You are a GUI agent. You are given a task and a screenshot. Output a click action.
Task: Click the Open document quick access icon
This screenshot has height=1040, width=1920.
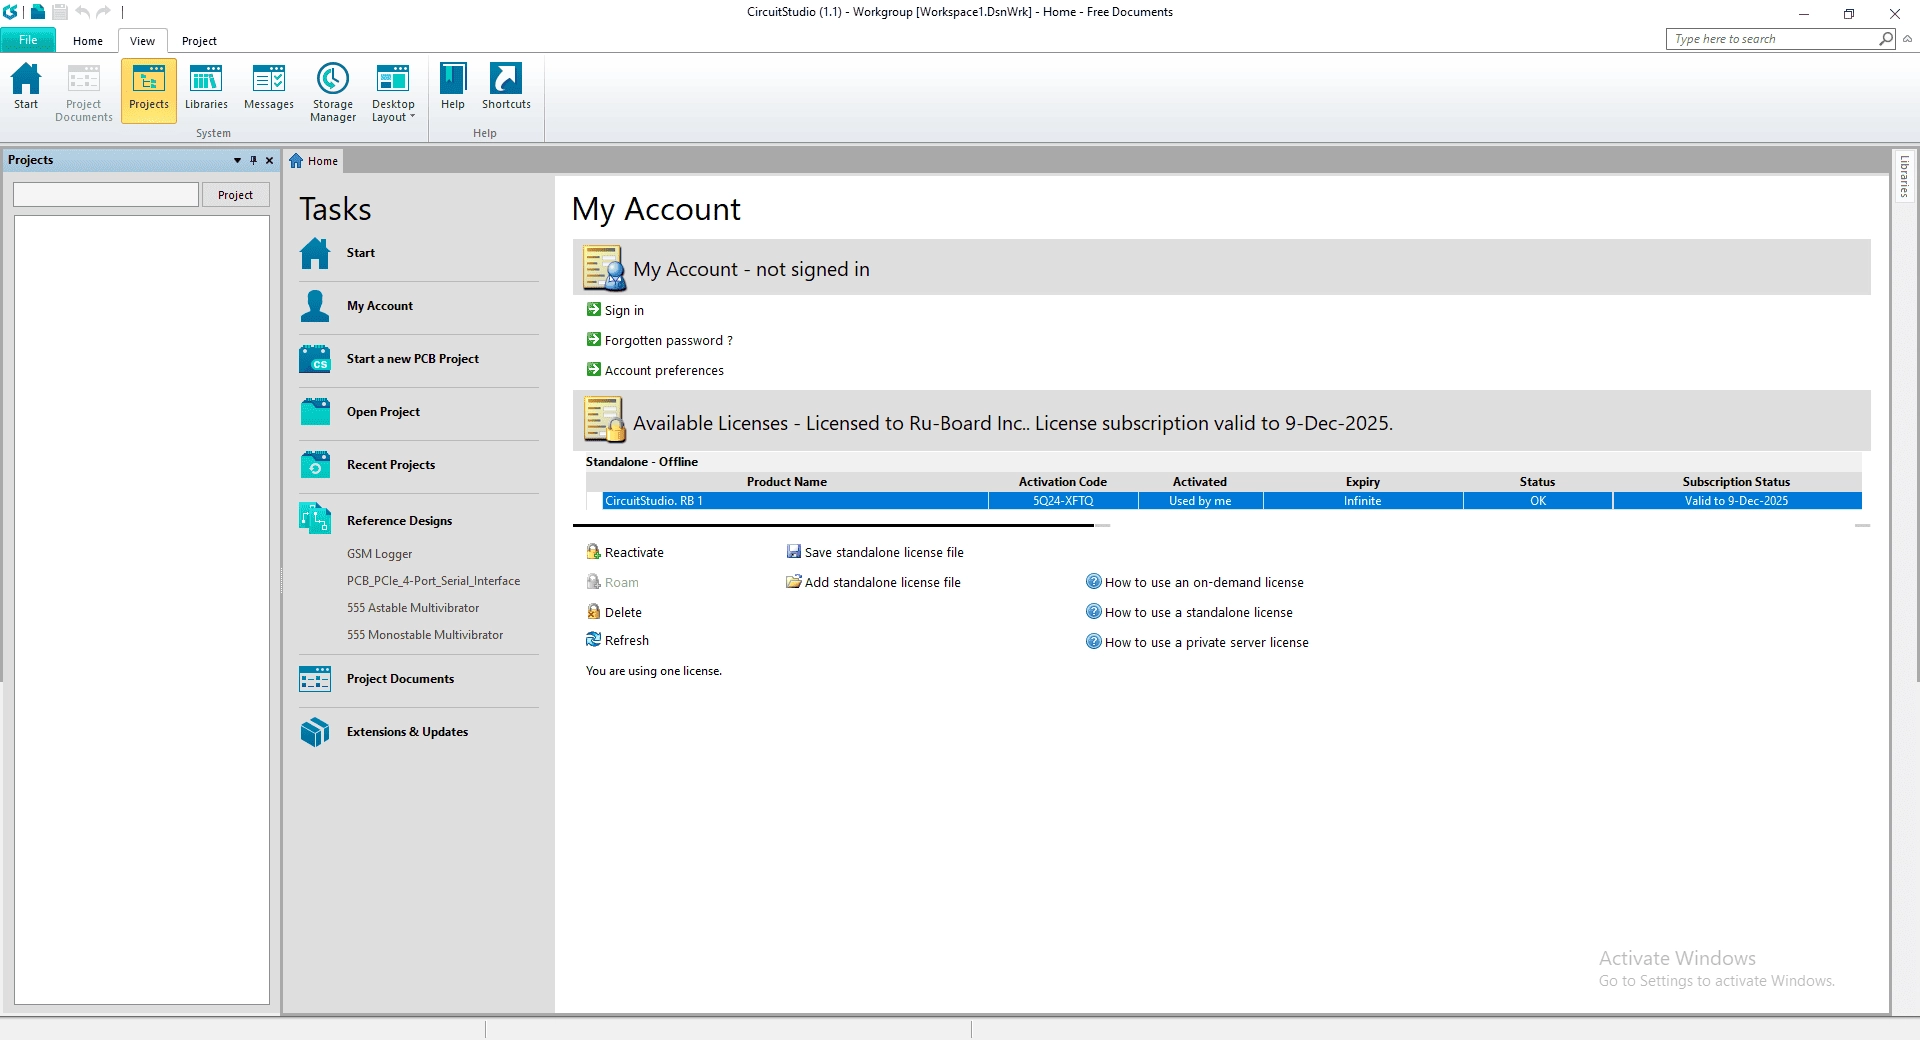tap(38, 12)
